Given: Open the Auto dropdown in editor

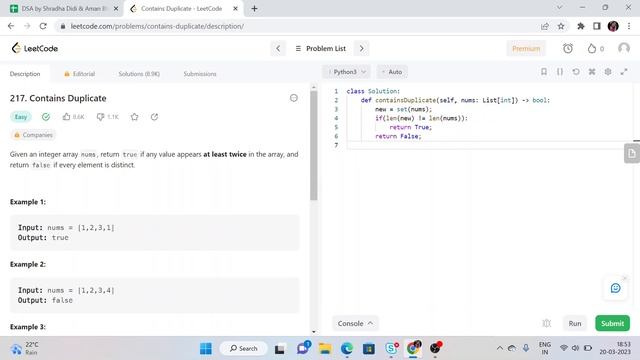Looking at the screenshot, I should click(x=392, y=72).
